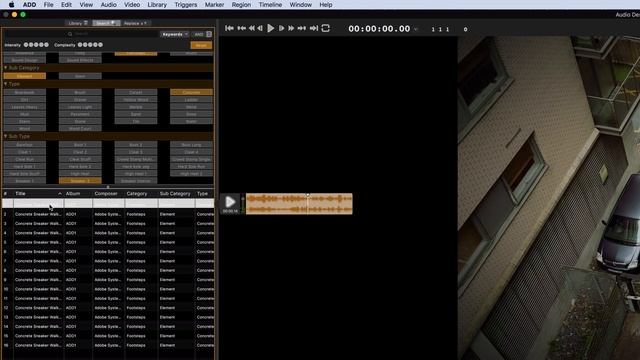Collapse the Type section
The width and height of the screenshot is (640, 360).
click(x=6, y=84)
